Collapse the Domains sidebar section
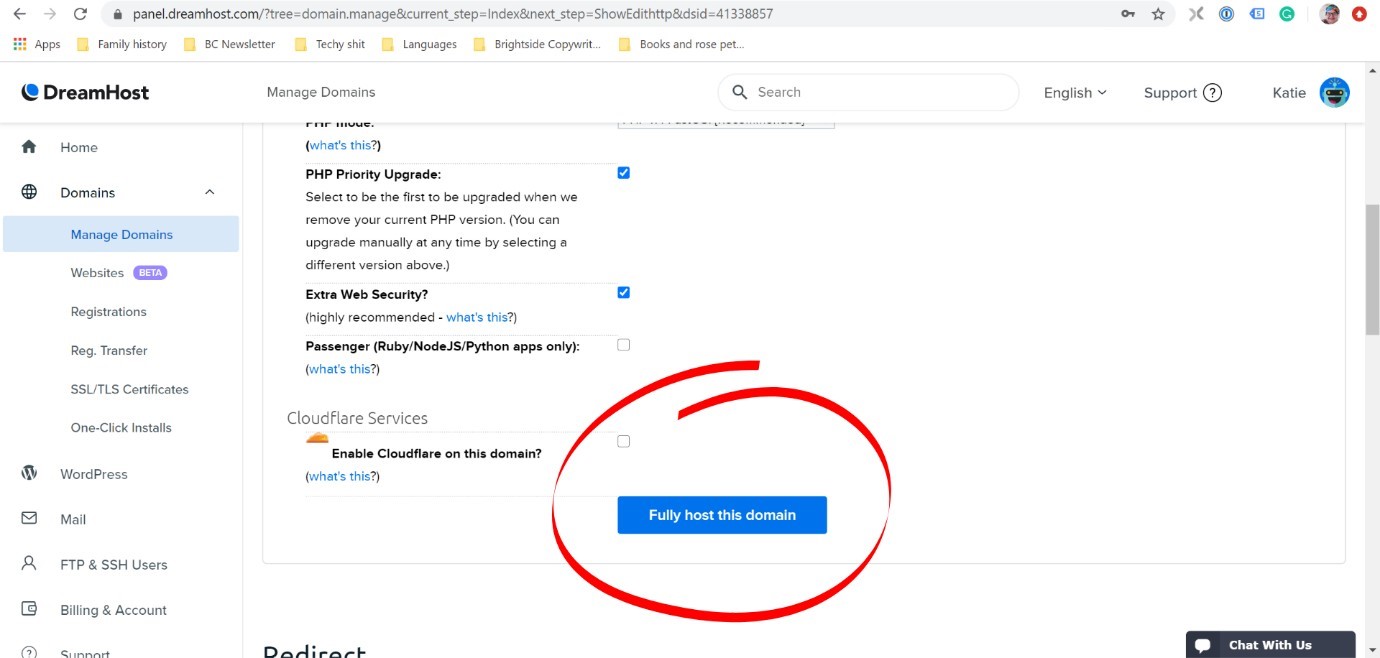The image size is (1380, 658). click(209, 191)
